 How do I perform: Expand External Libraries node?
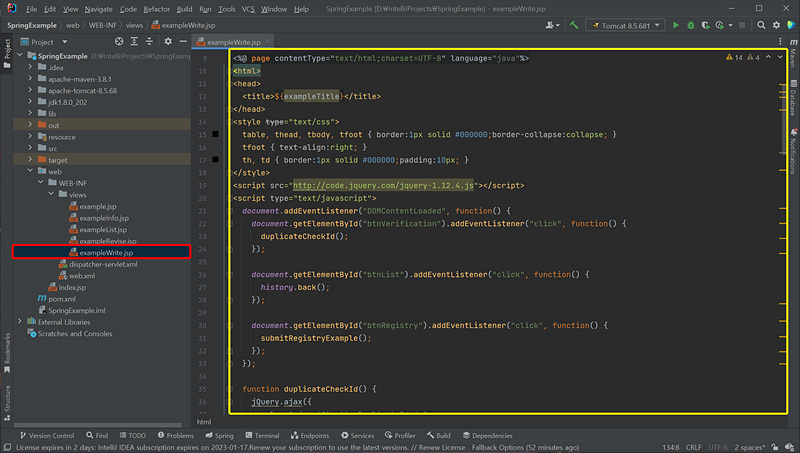tap(20, 321)
